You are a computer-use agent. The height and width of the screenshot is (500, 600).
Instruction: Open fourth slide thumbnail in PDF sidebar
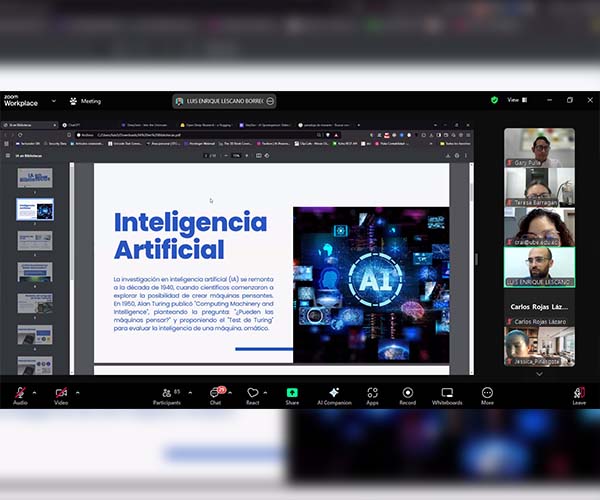[35, 272]
